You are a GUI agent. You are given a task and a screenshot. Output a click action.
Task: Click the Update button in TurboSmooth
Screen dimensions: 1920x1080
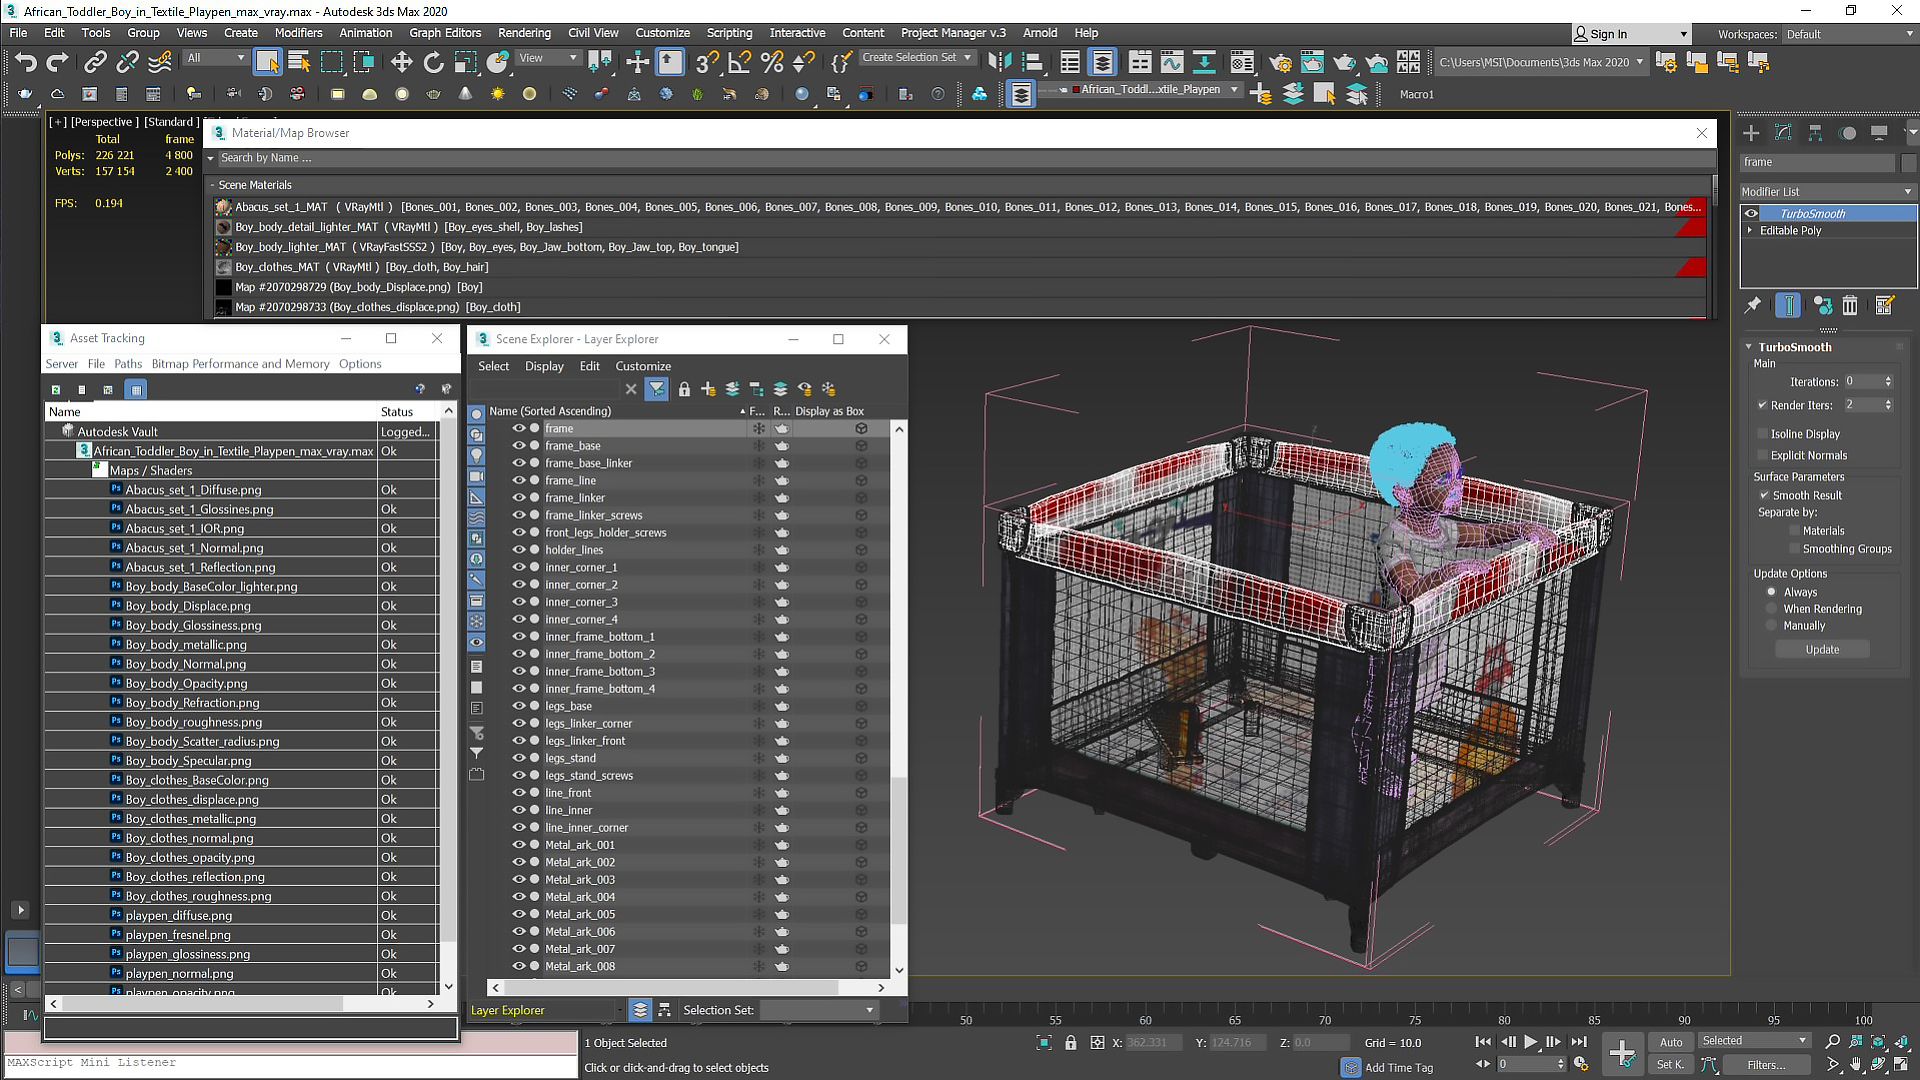click(1822, 649)
